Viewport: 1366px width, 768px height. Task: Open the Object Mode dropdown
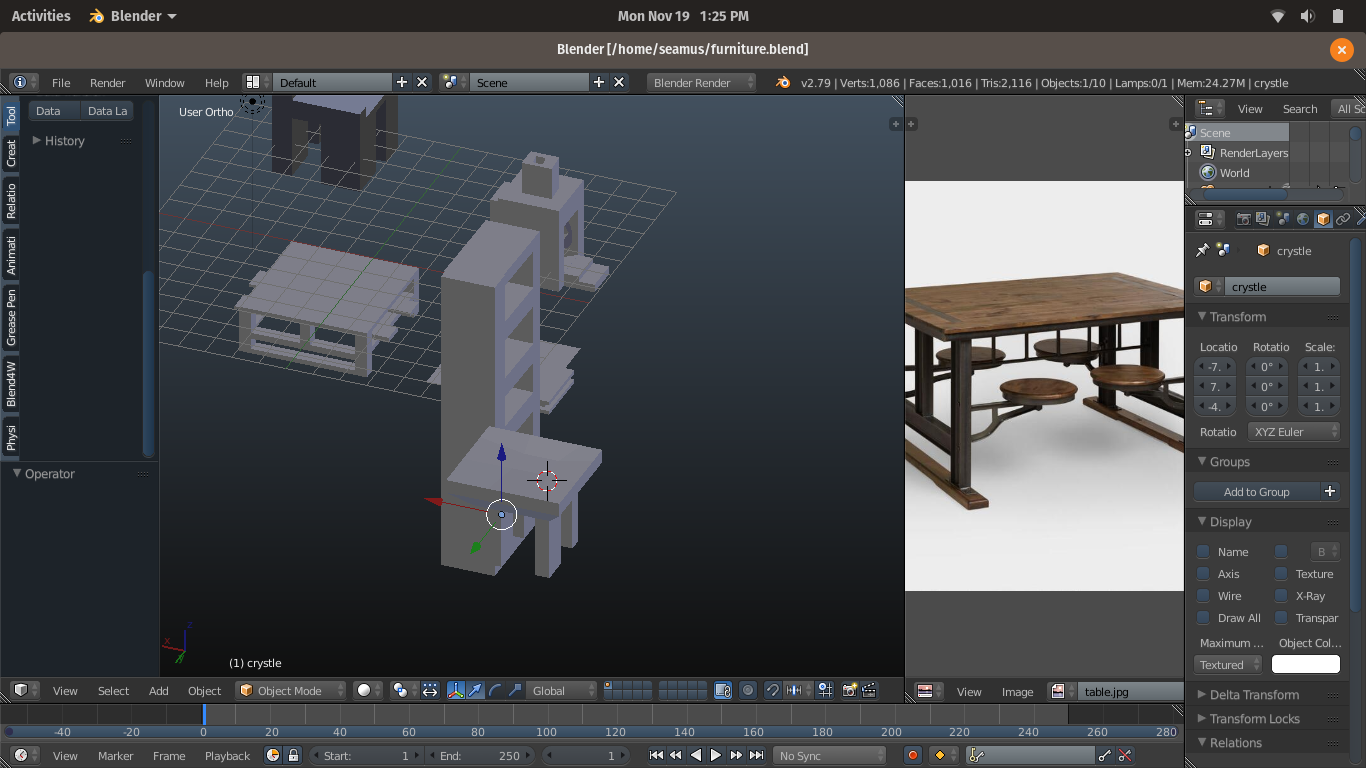pos(291,690)
